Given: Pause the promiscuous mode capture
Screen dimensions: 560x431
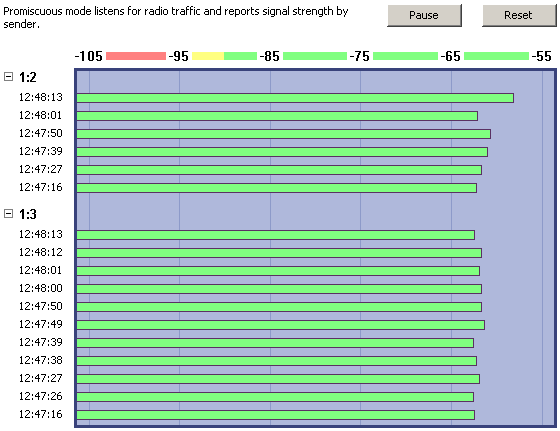Looking at the screenshot, I should pos(424,15).
